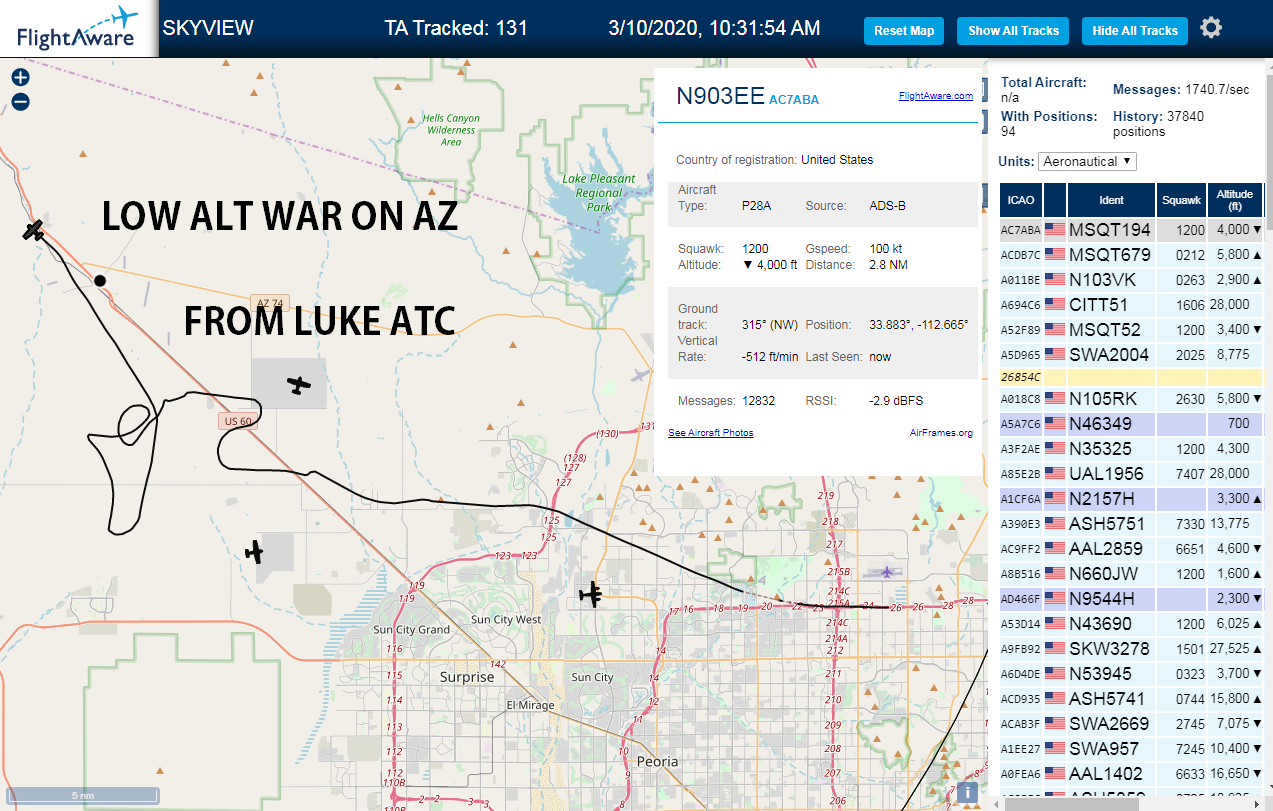1273x811 pixels.
Task: Sort table by Altitude column
Action: tap(1235, 200)
